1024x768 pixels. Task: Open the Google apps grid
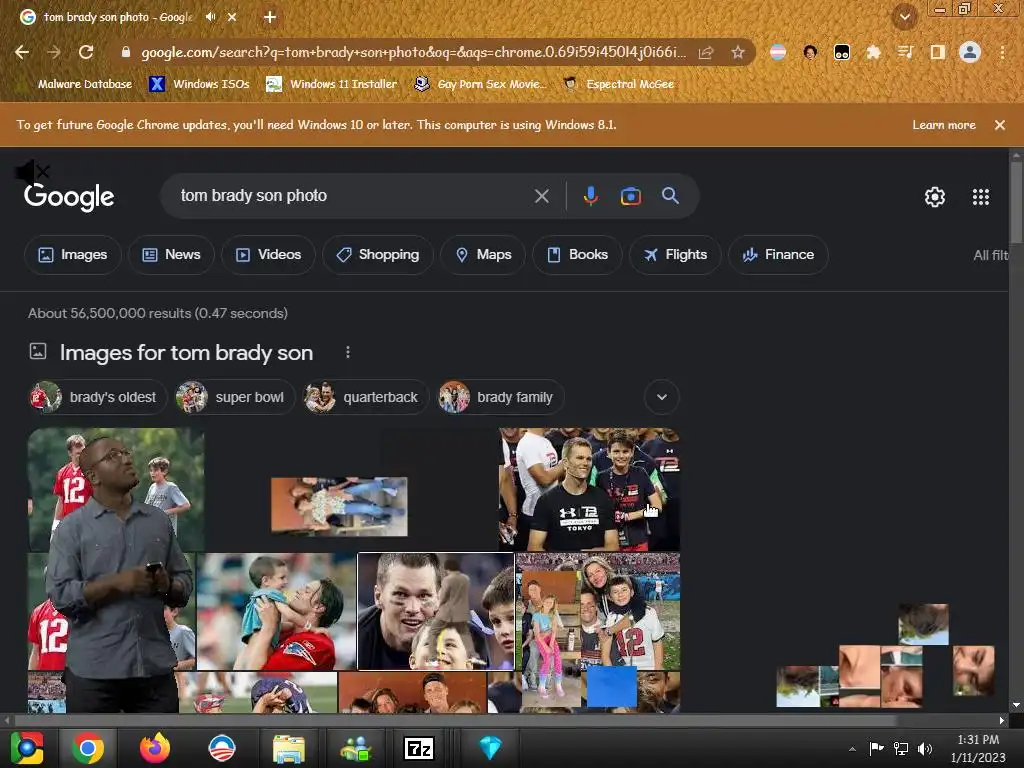pos(980,197)
